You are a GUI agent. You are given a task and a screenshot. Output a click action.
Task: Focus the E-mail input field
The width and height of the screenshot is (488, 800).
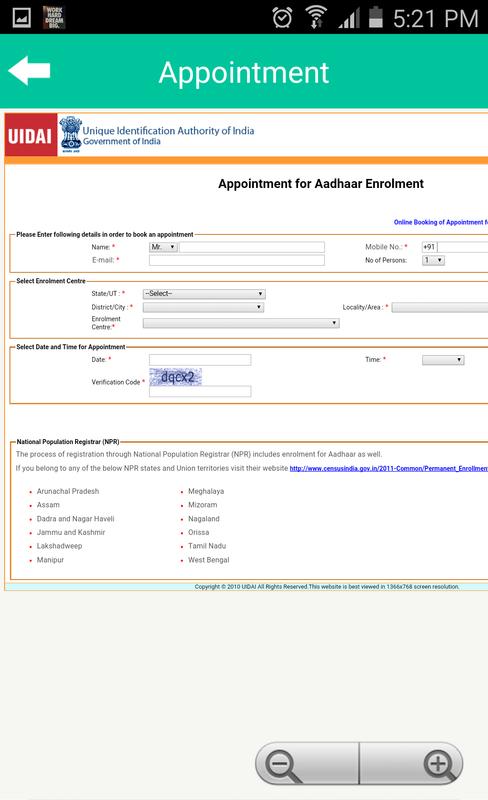pyautogui.click(x=237, y=260)
